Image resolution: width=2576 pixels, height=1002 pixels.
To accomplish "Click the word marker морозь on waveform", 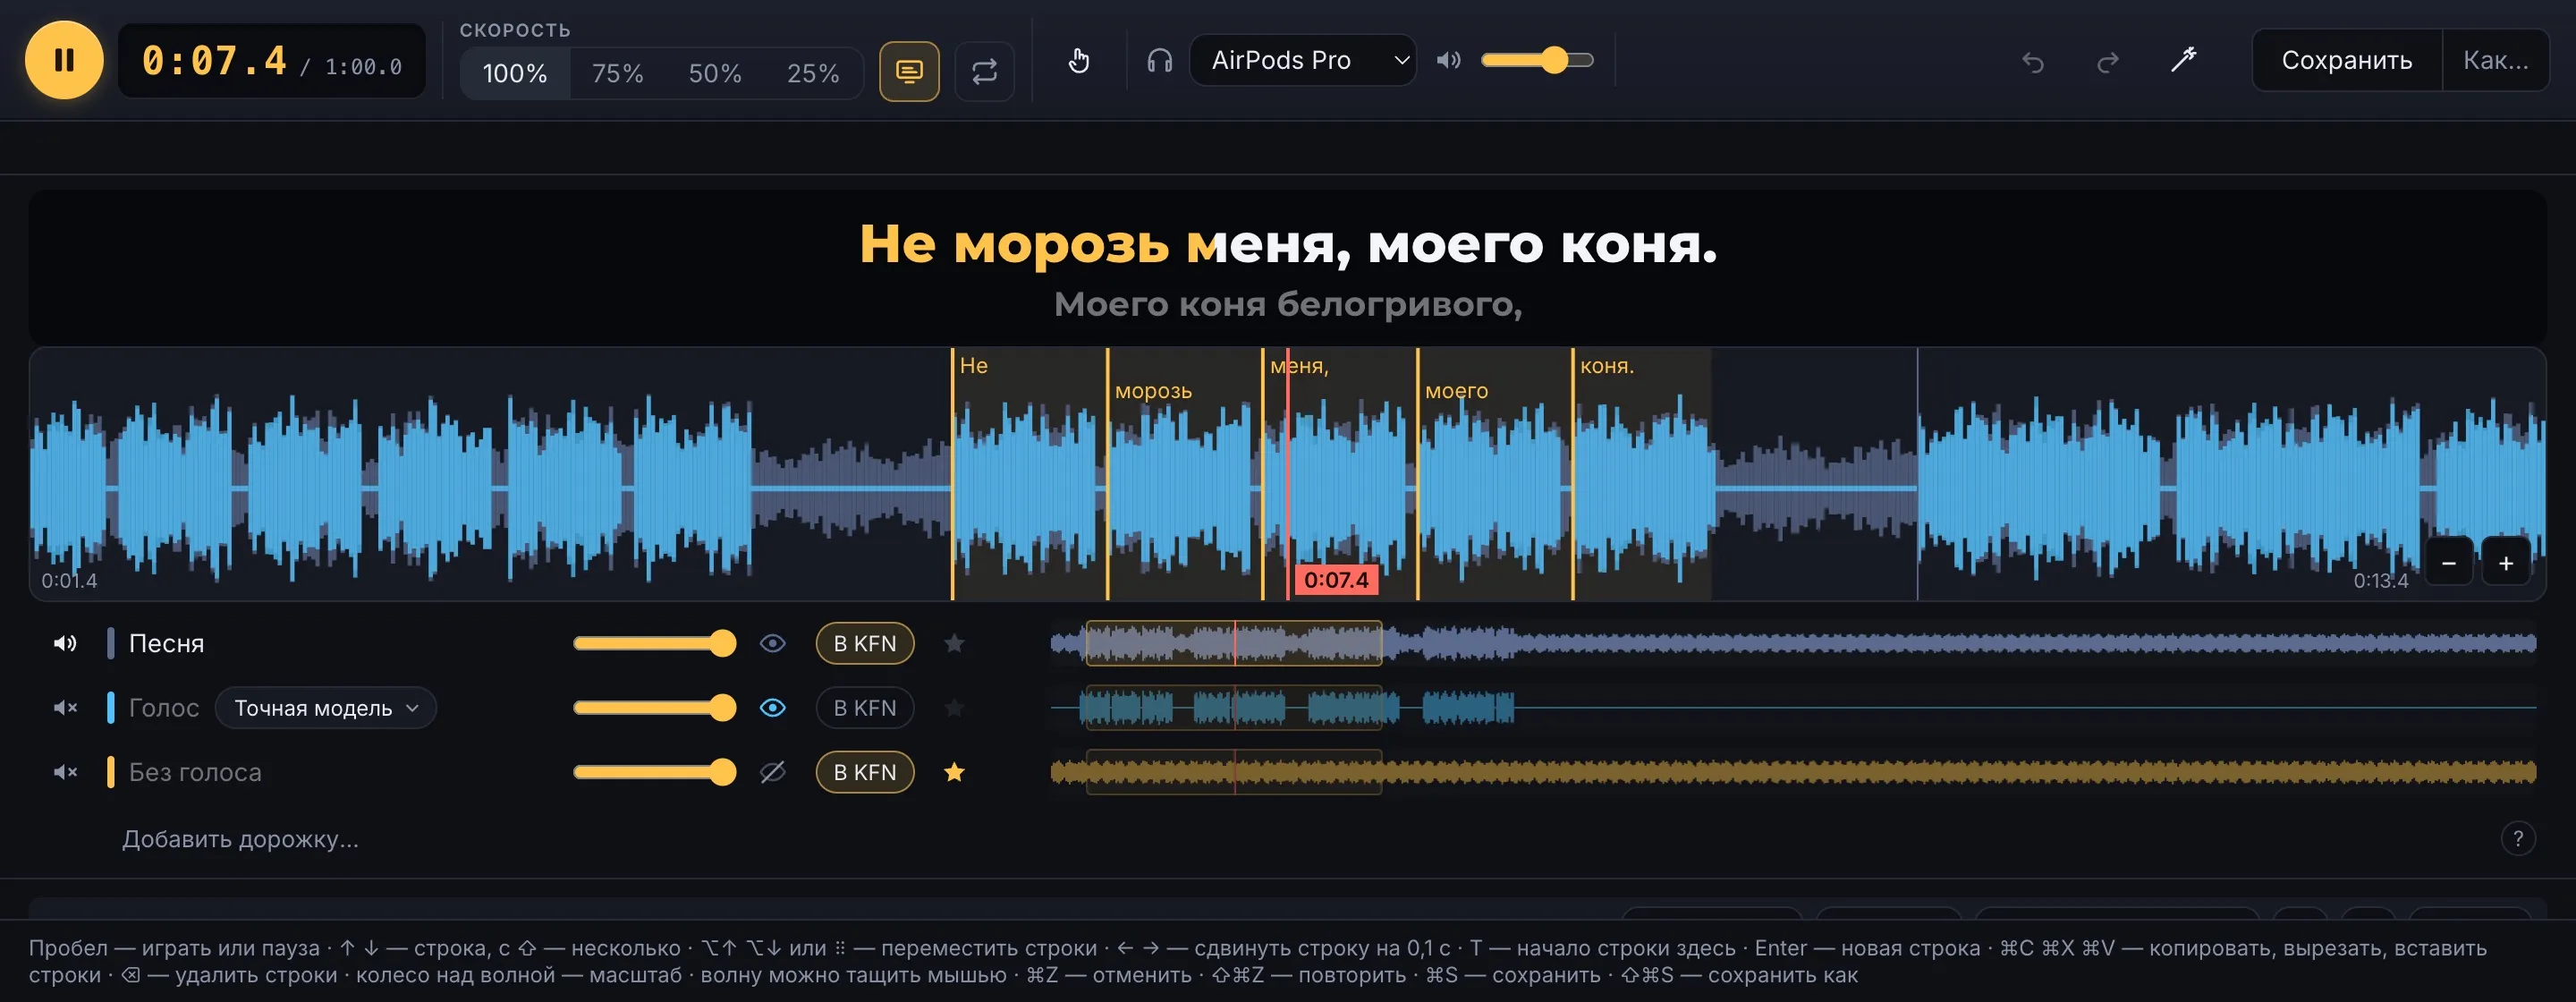I will (x=1153, y=391).
